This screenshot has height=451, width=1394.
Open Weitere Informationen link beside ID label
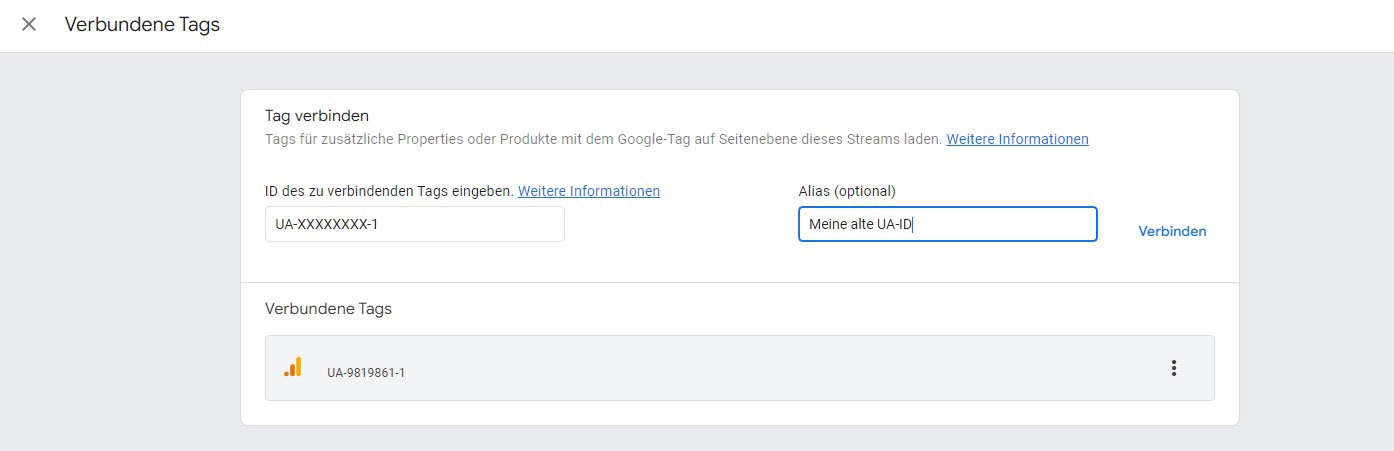(x=589, y=191)
